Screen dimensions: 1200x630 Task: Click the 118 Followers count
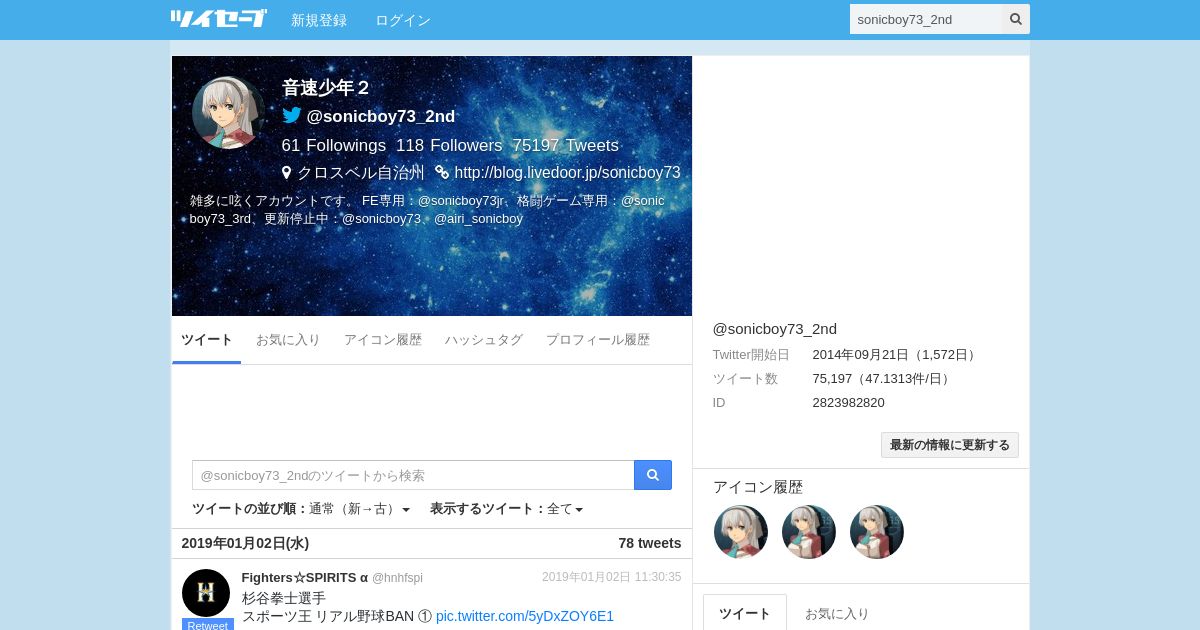tap(449, 146)
